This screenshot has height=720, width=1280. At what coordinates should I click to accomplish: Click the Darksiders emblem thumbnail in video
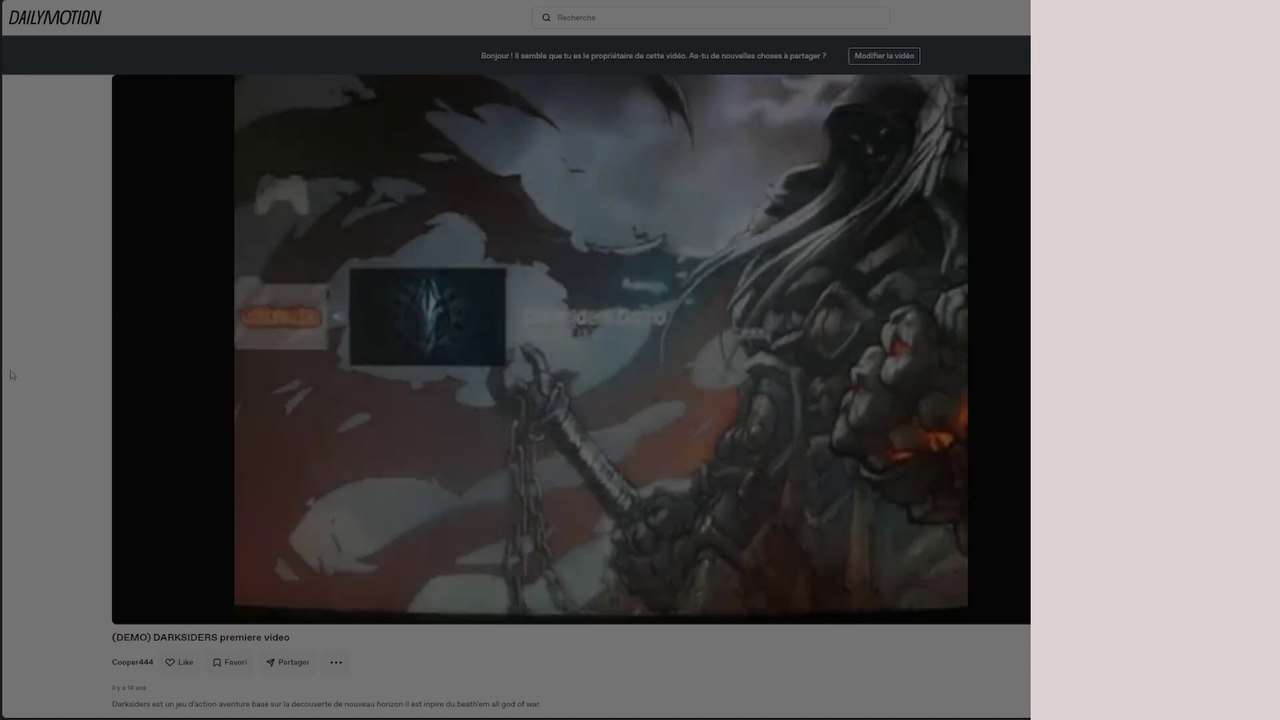(427, 316)
